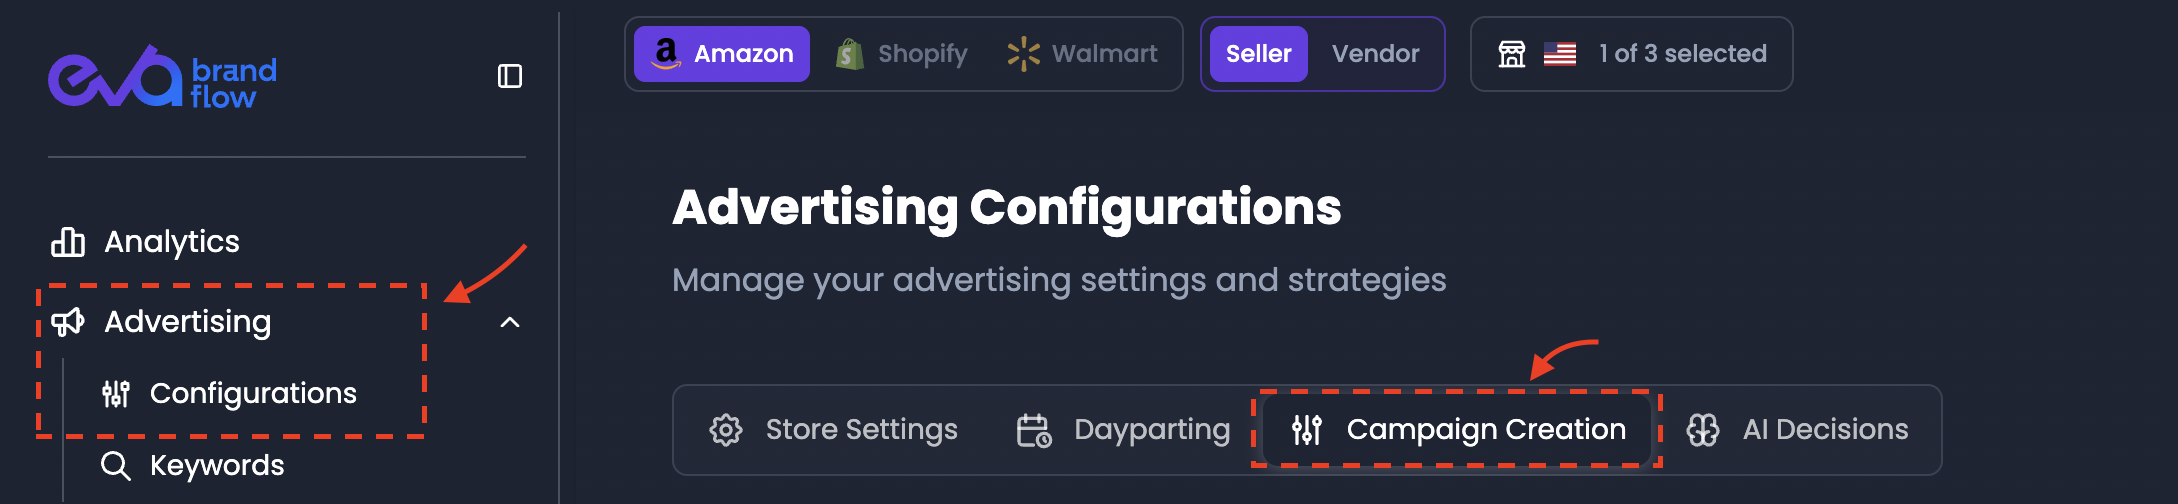Open the 1 of 3 selected store dropdown
2178x504 pixels.
(1632, 54)
